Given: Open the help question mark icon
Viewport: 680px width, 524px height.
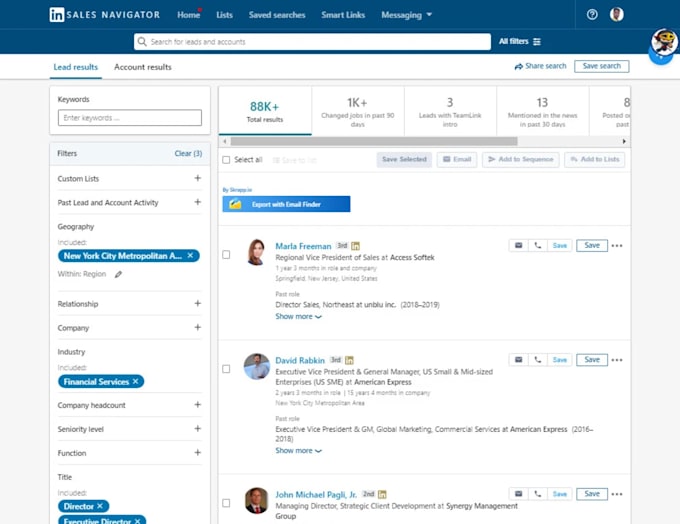Looking at the screenshot, I should click(x=592, y=15).
